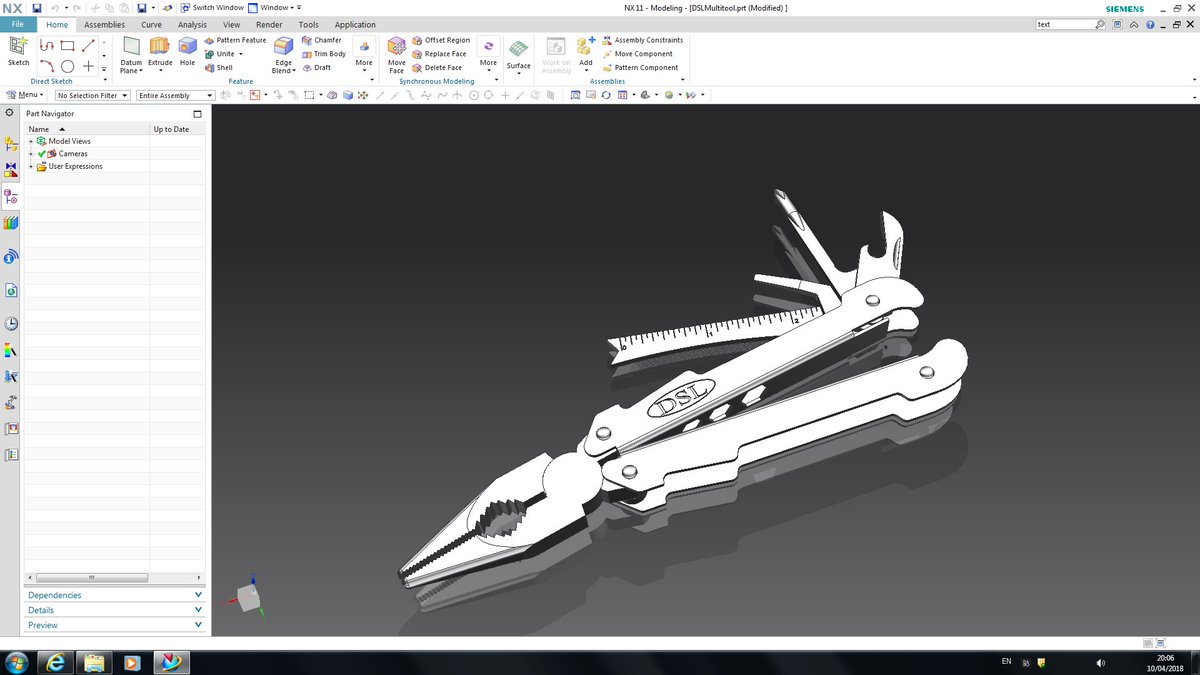Open File Explorer from taskbar

coord(93,662)
